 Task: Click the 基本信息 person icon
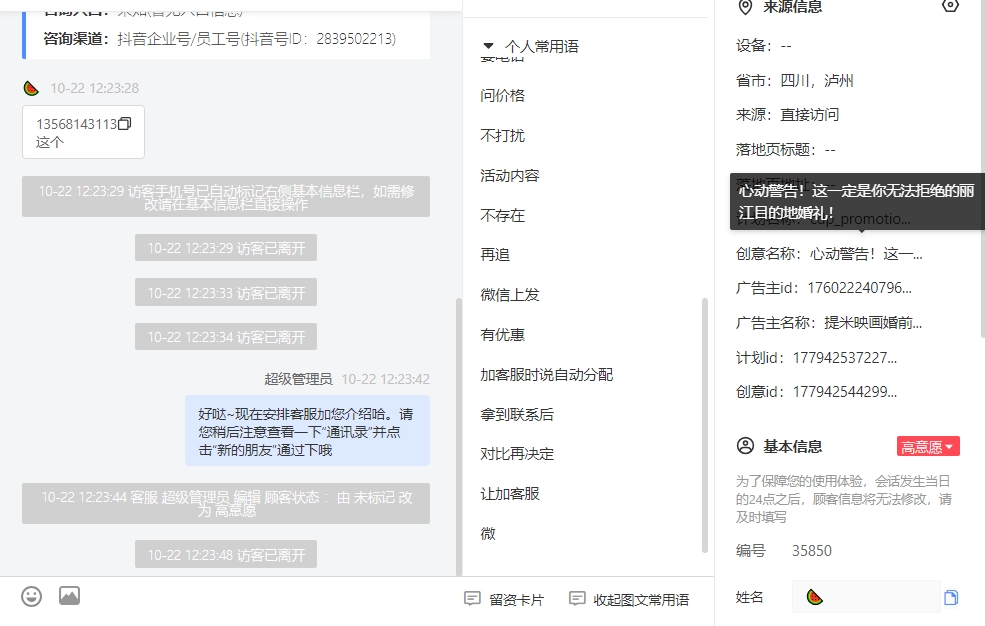tap(745, 446)
